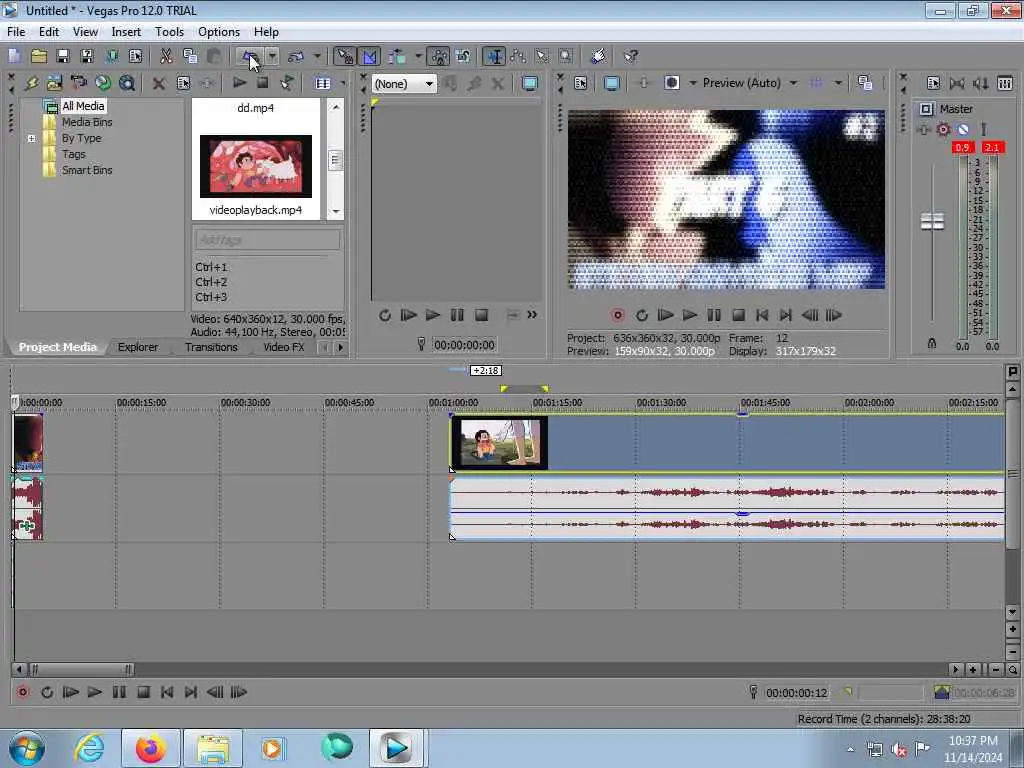The width and height of the screenshot is (1024, 768).
Task: Toggle Auto Ripple button
Action: tap(397, 57)
